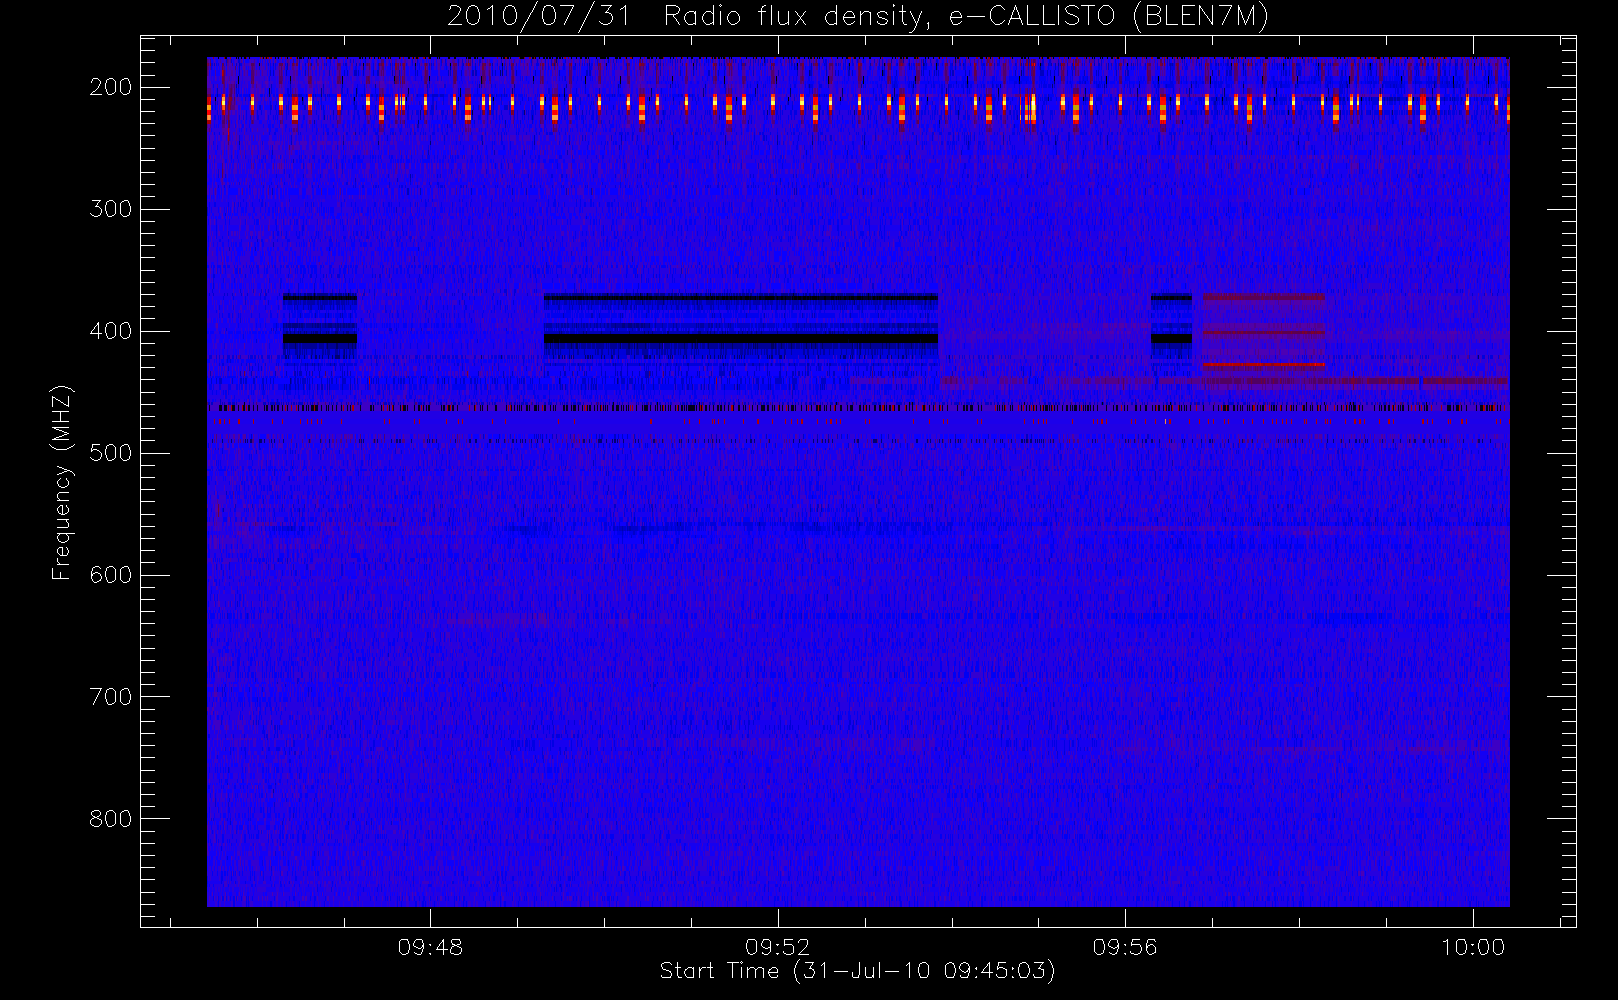Screen dimensions: 1618x1000
Task: Click the "Start Time (31-Jul-10 09:45:03)" label
Action: tap(858, 971)
